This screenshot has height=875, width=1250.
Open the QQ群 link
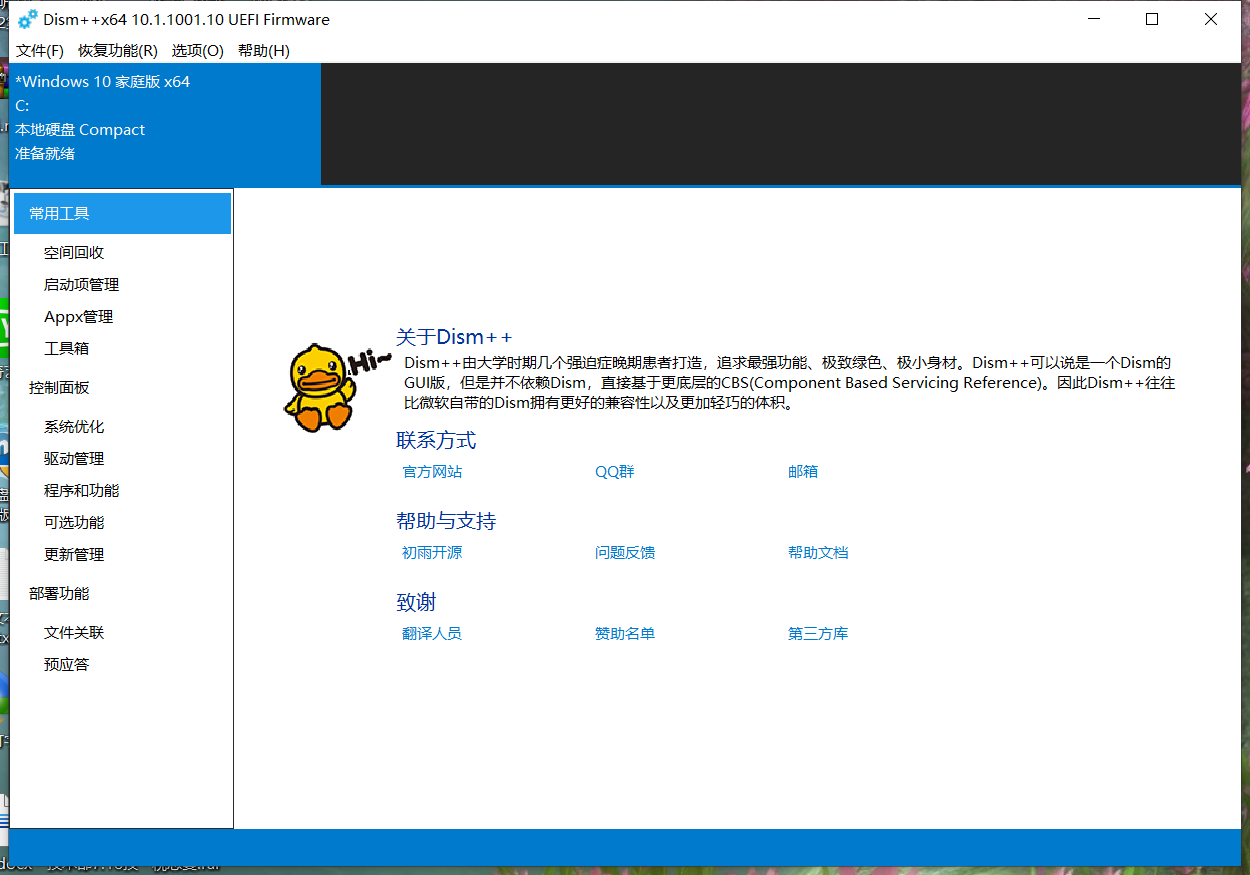615,472
